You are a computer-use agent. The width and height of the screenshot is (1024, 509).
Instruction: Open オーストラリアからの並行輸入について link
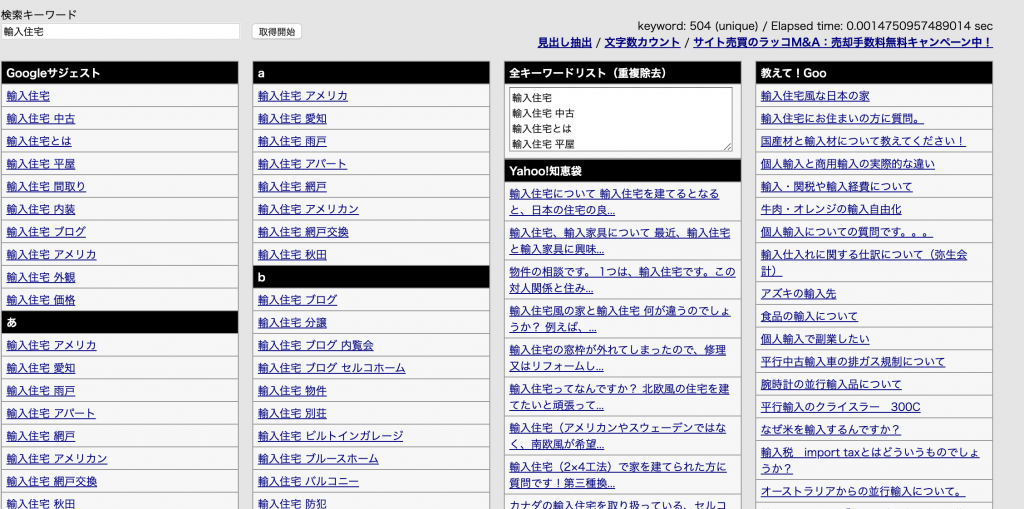(863, 491)
